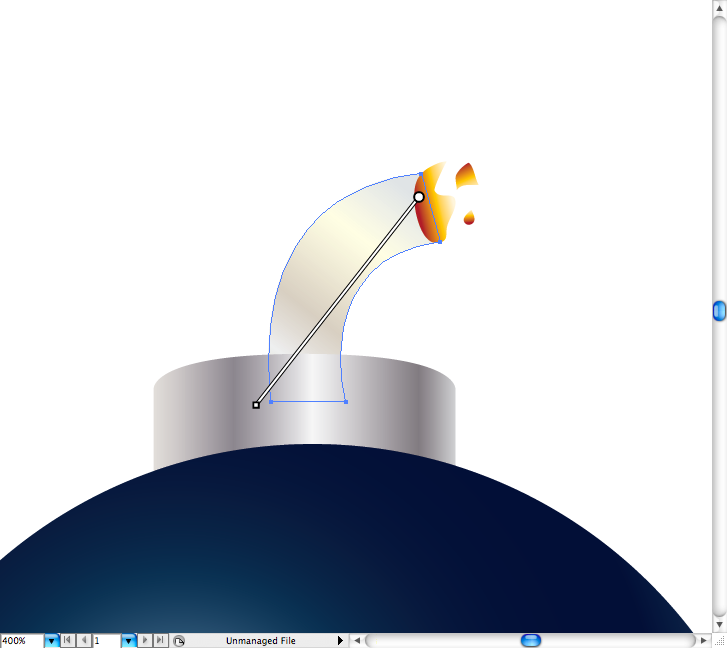Click the 400% zoom level field

[21, 640]
